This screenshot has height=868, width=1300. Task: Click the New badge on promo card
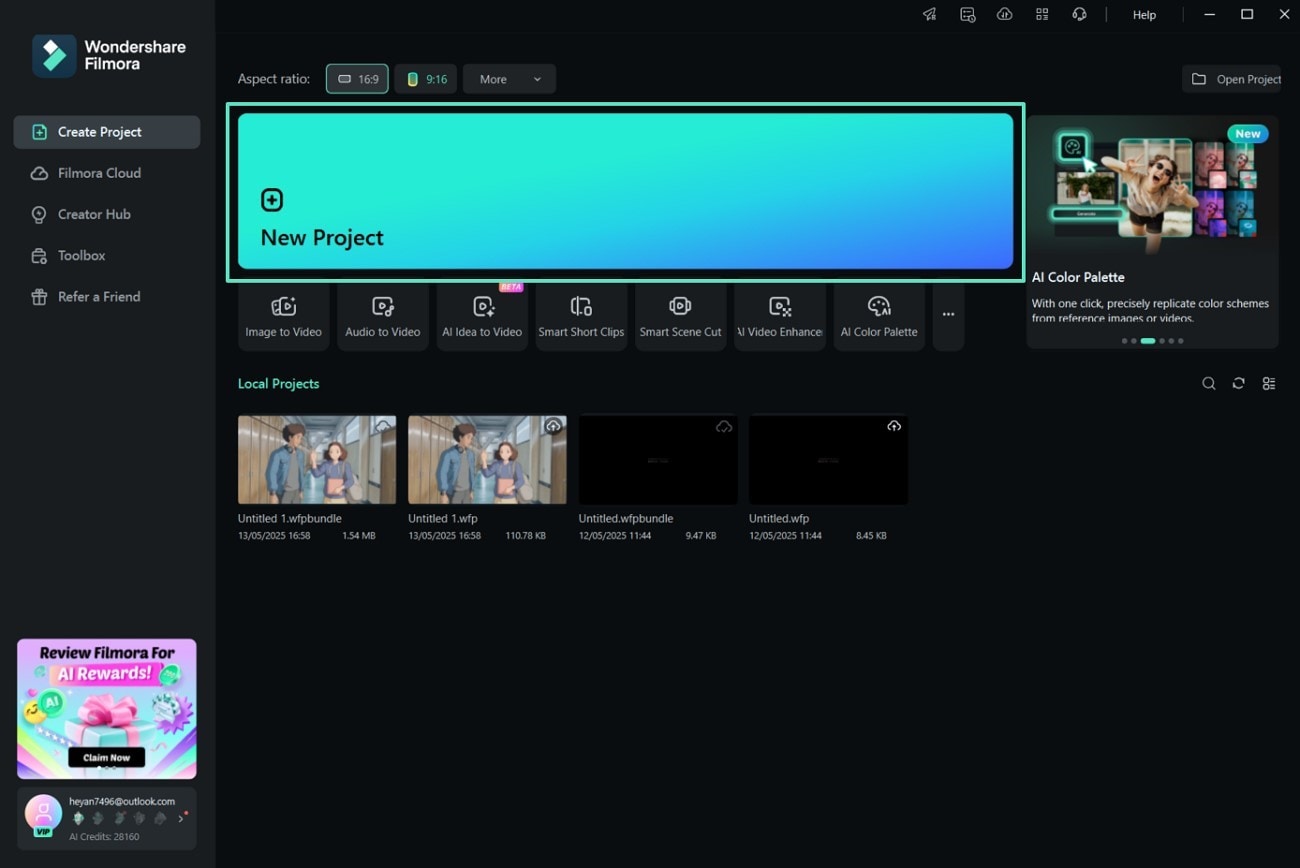pyautogui.click(x=1247, y=134)
